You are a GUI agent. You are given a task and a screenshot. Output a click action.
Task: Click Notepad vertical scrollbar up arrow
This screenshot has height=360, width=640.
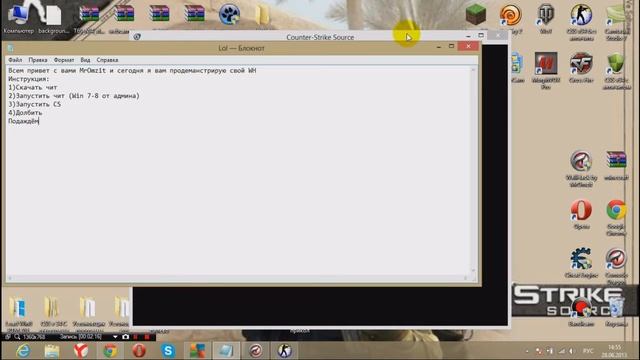[473, 70]
